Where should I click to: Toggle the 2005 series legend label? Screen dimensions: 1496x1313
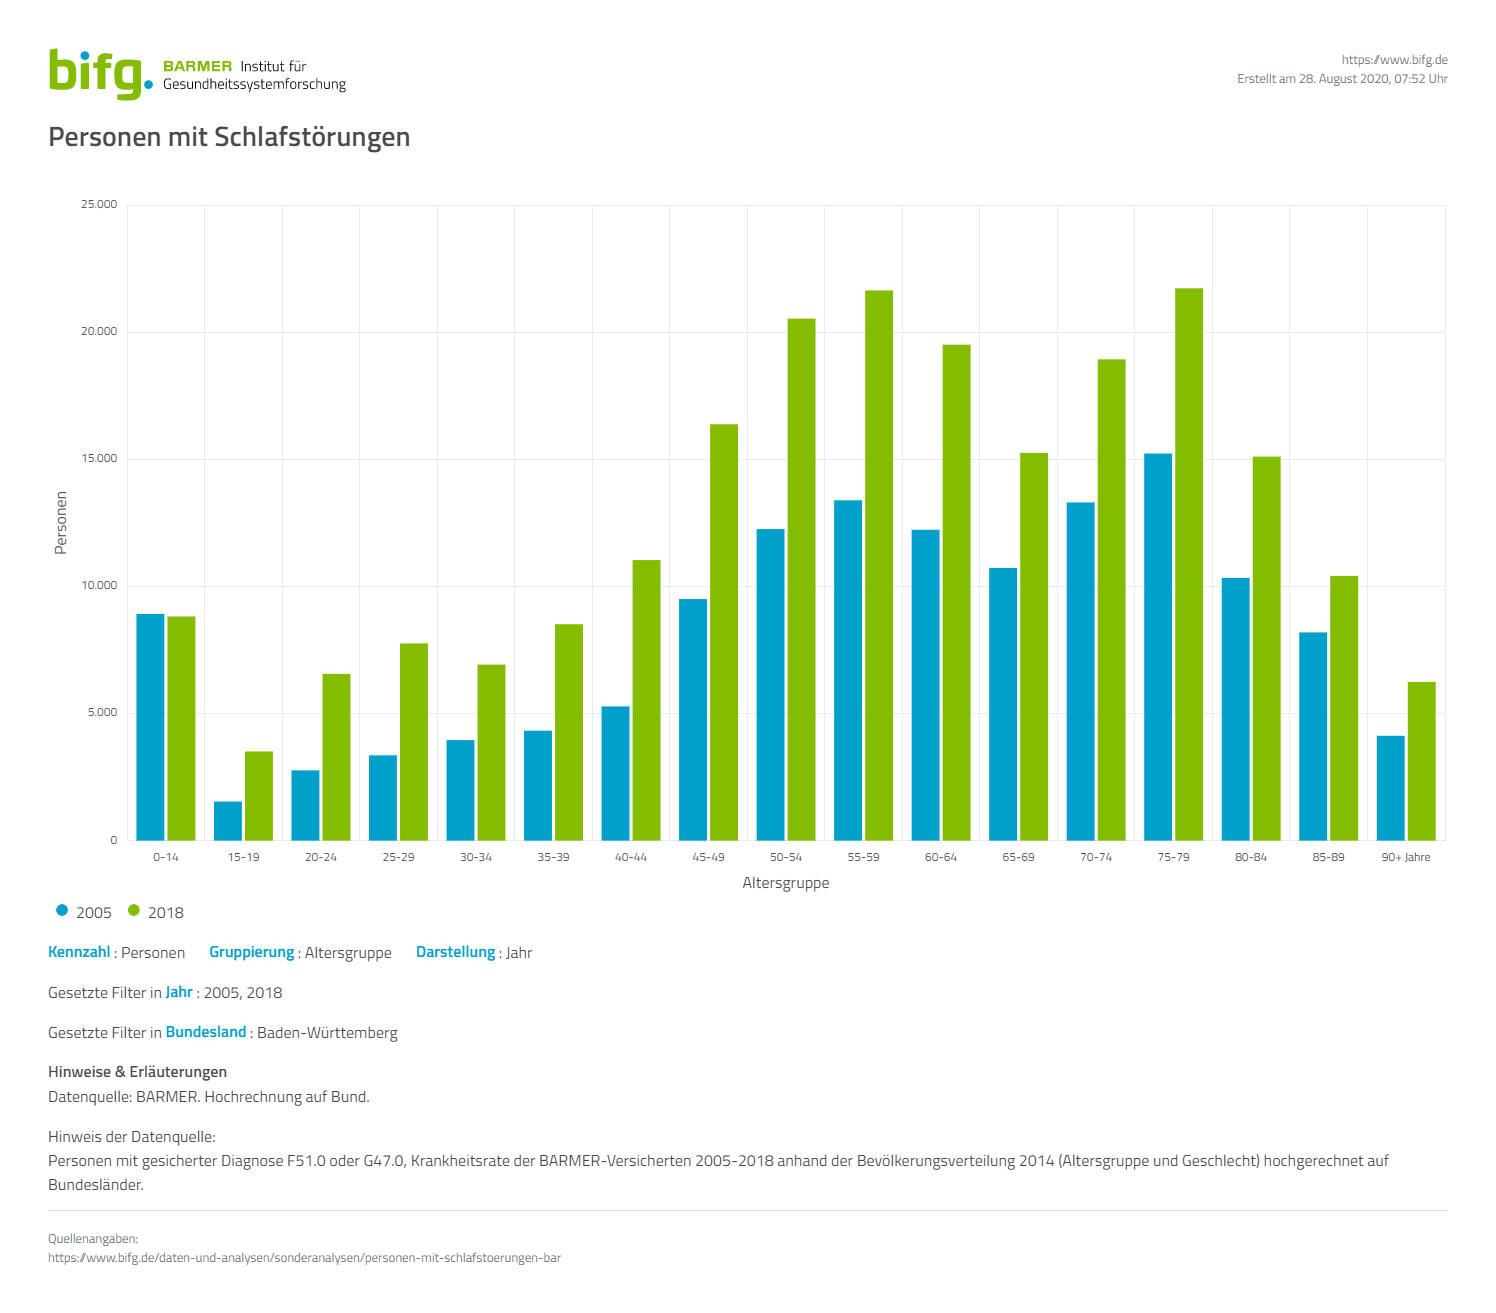pyautogui.click(x=94, y=913)
